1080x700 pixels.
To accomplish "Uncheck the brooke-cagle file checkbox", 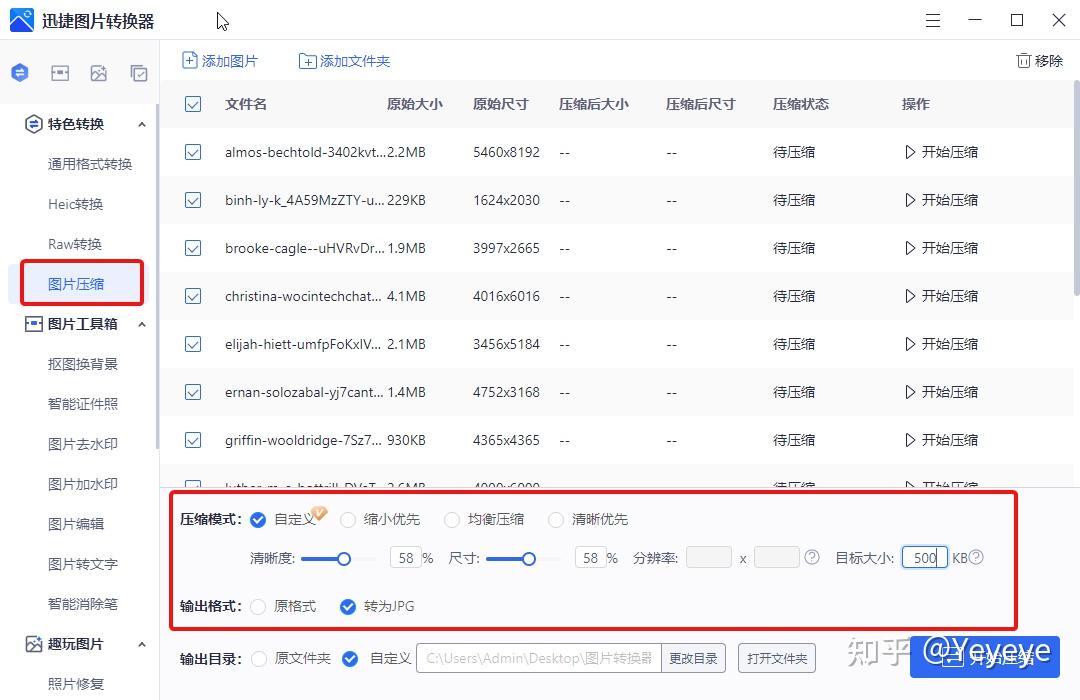I will 193,248.
